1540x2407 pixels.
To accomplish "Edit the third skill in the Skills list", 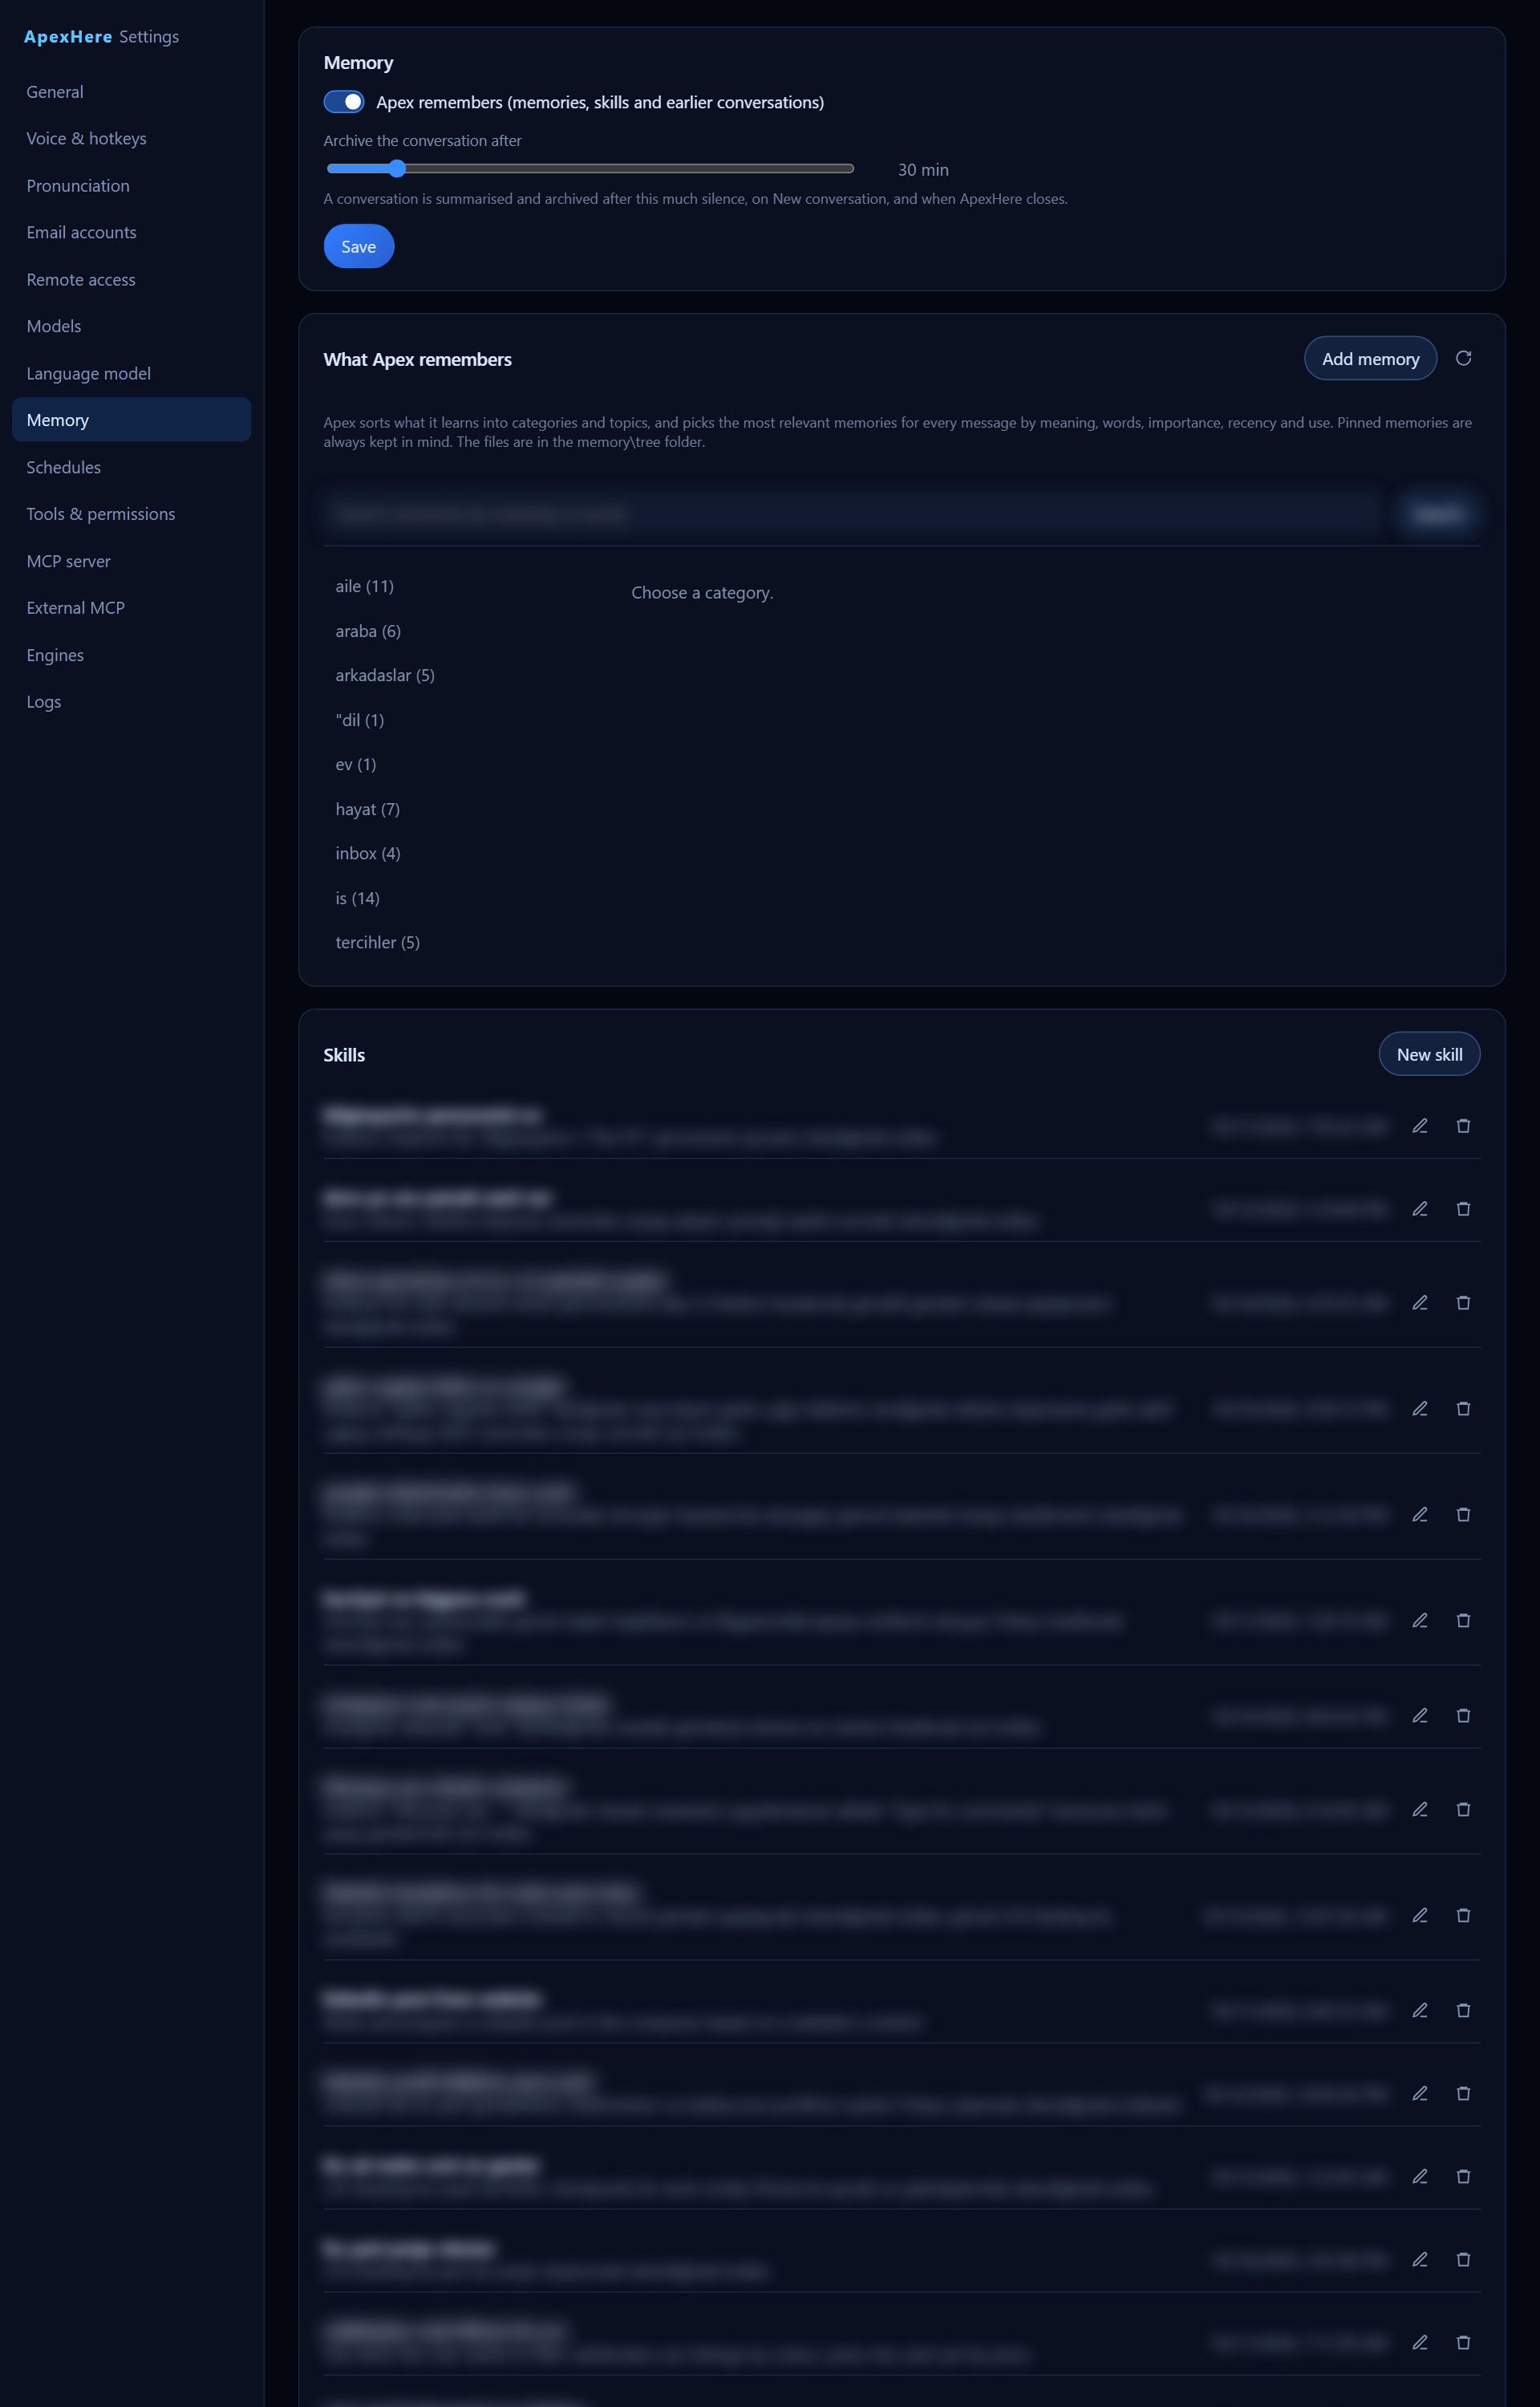I will coord(1419,1303).
